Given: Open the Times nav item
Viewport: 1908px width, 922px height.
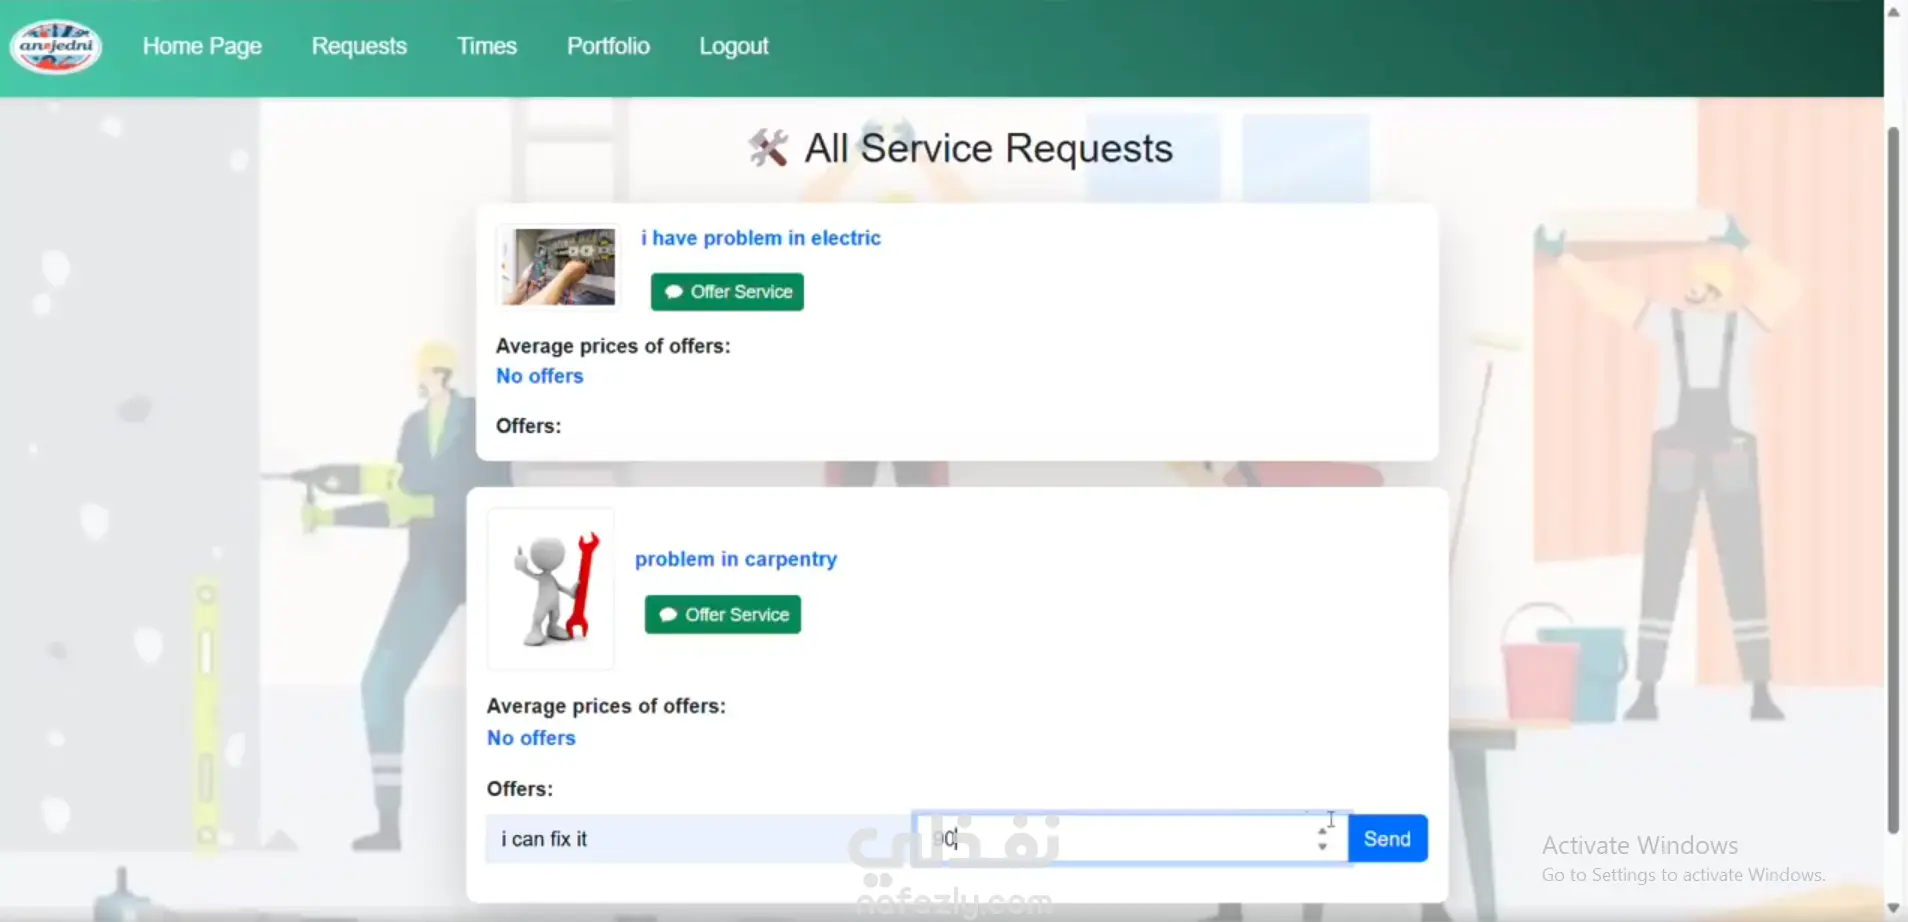Looking at the screenshot, I should coord(487,46).
